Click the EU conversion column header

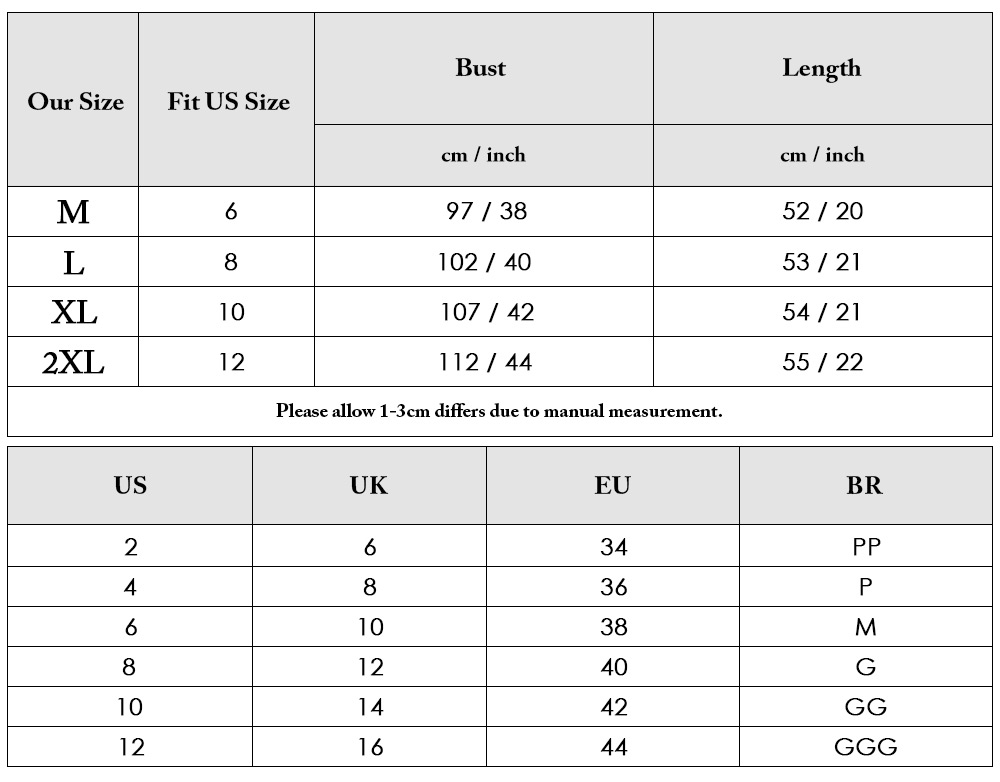[x=613, y=485]
